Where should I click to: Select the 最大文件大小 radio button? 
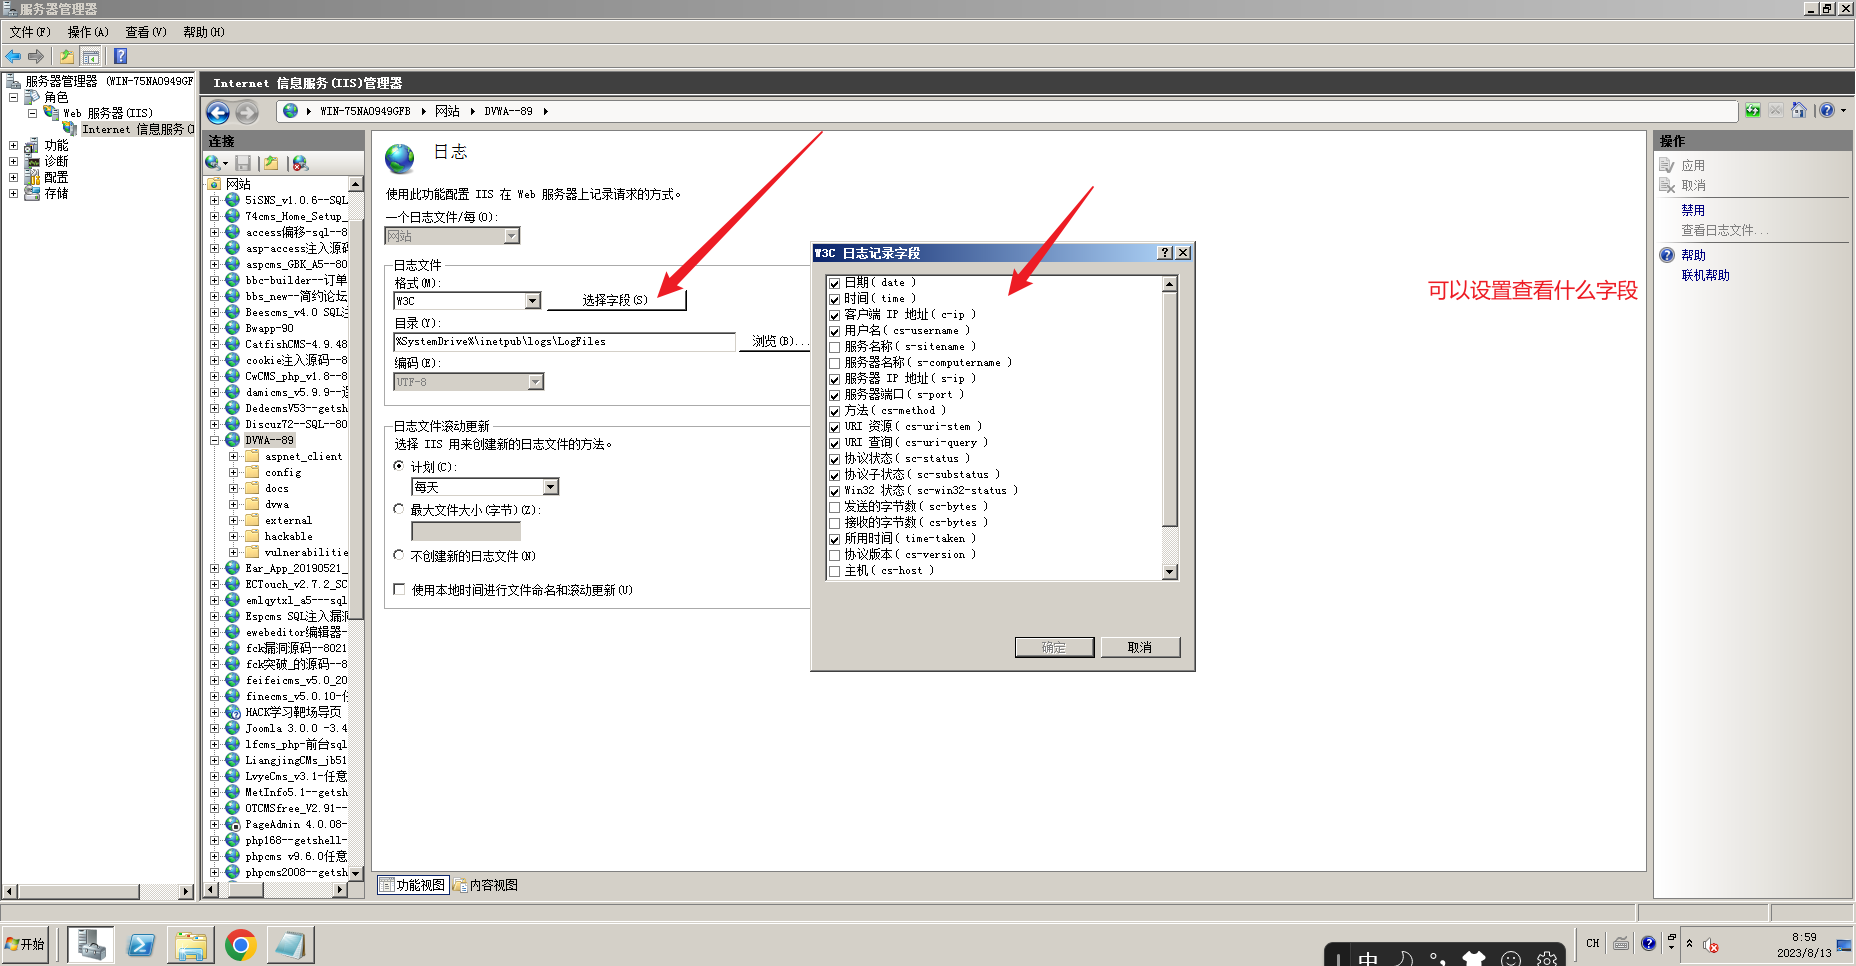(x=399, y=508)
